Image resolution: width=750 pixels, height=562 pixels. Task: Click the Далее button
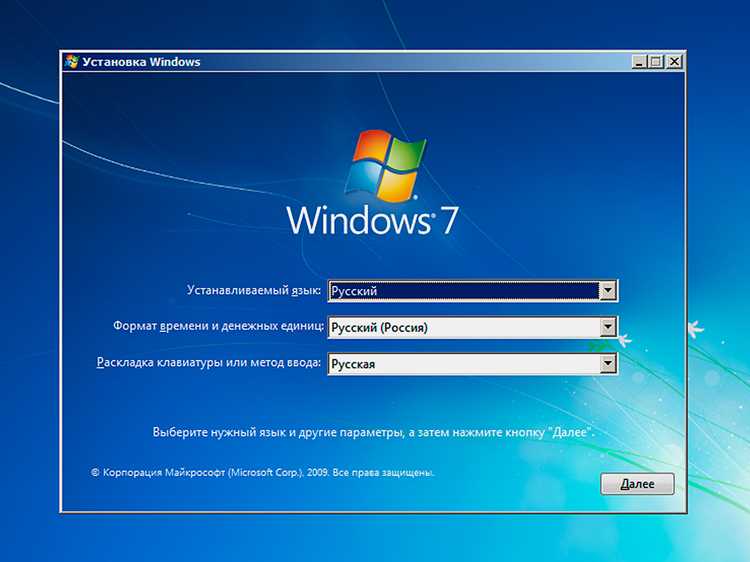tap(637, 484)
